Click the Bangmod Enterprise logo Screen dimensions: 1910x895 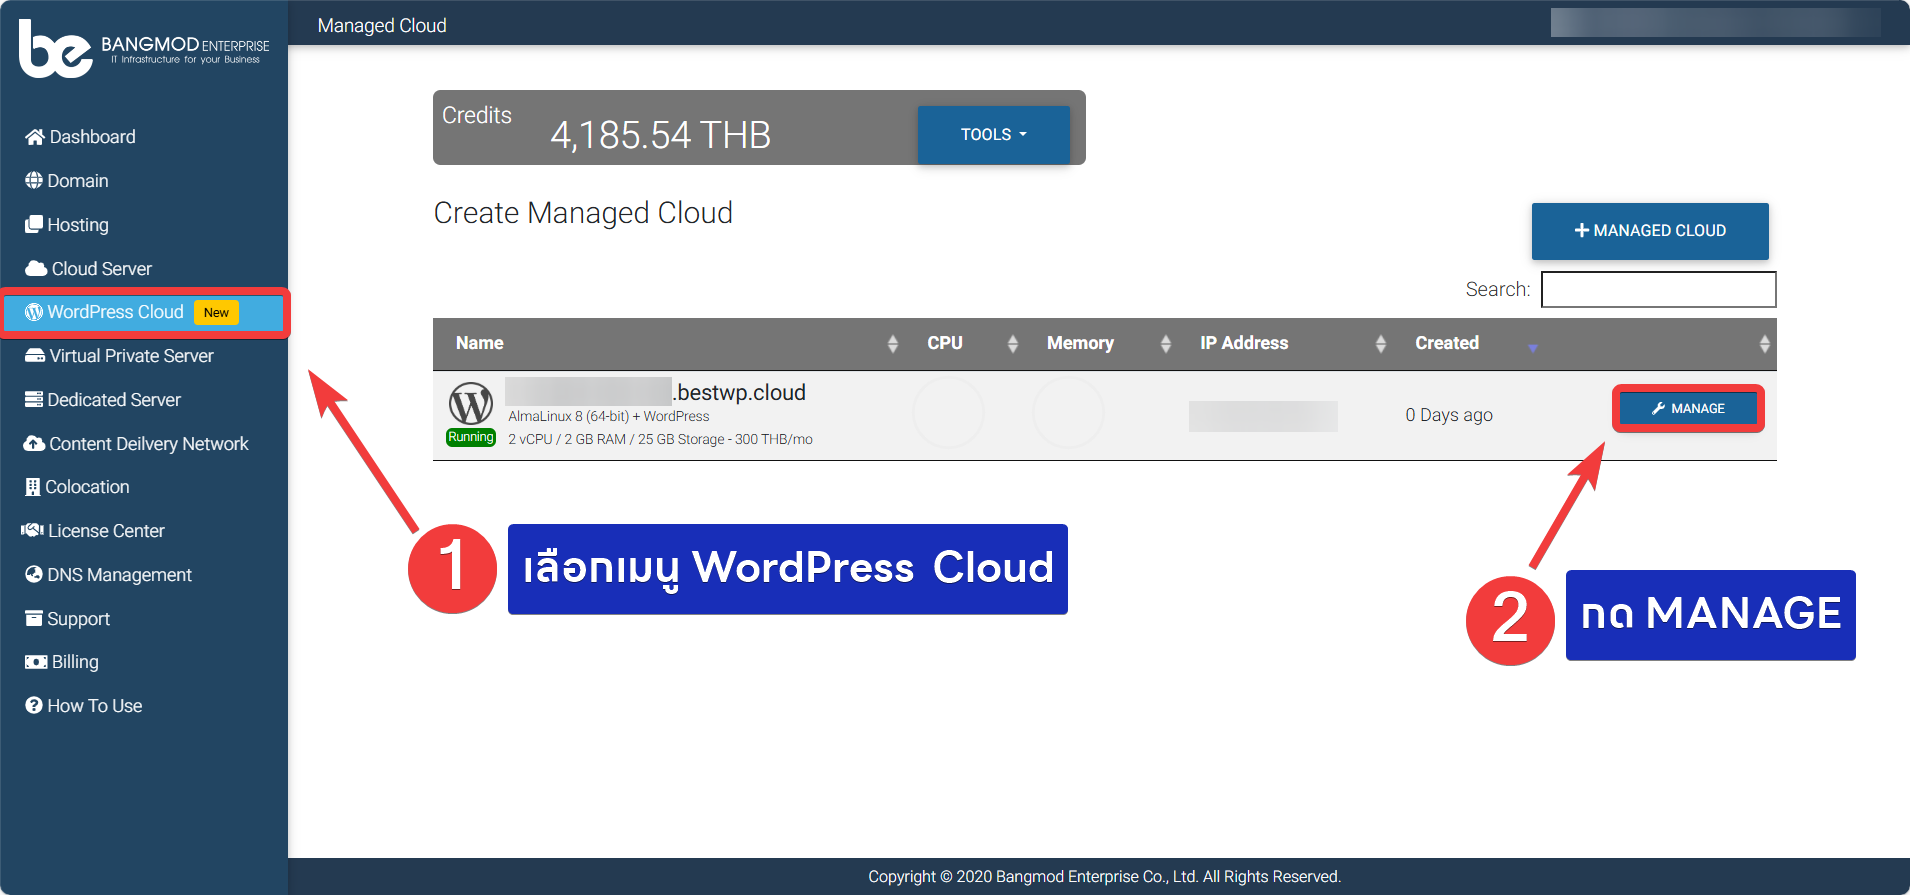point(144,48)
